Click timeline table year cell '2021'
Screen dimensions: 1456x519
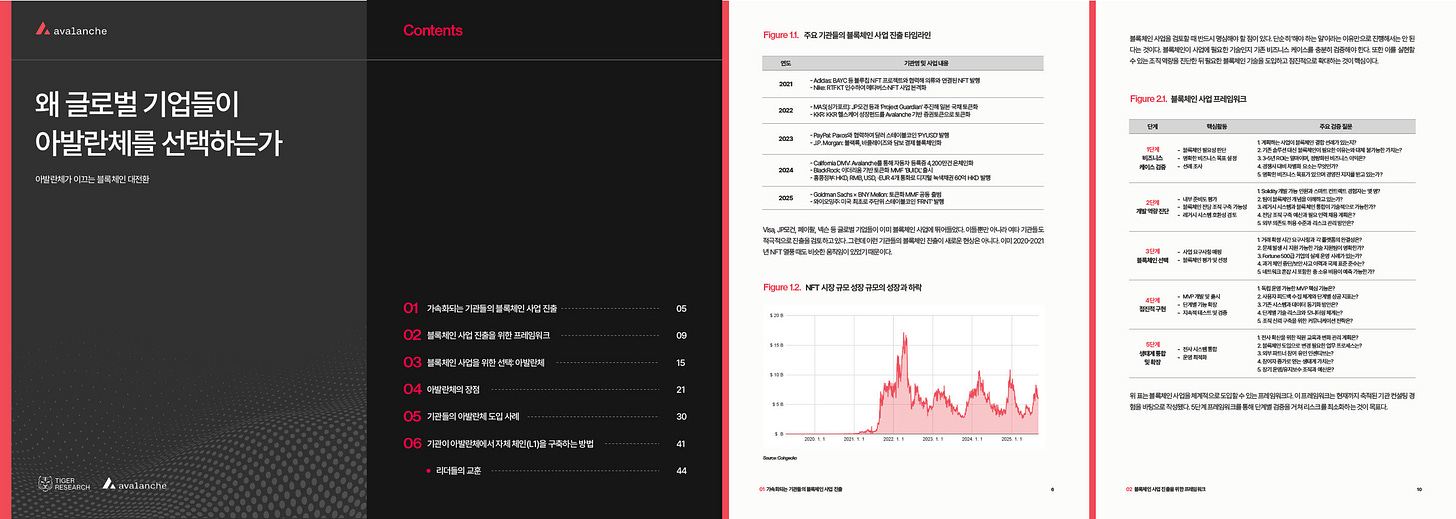(x=786, y=84)
